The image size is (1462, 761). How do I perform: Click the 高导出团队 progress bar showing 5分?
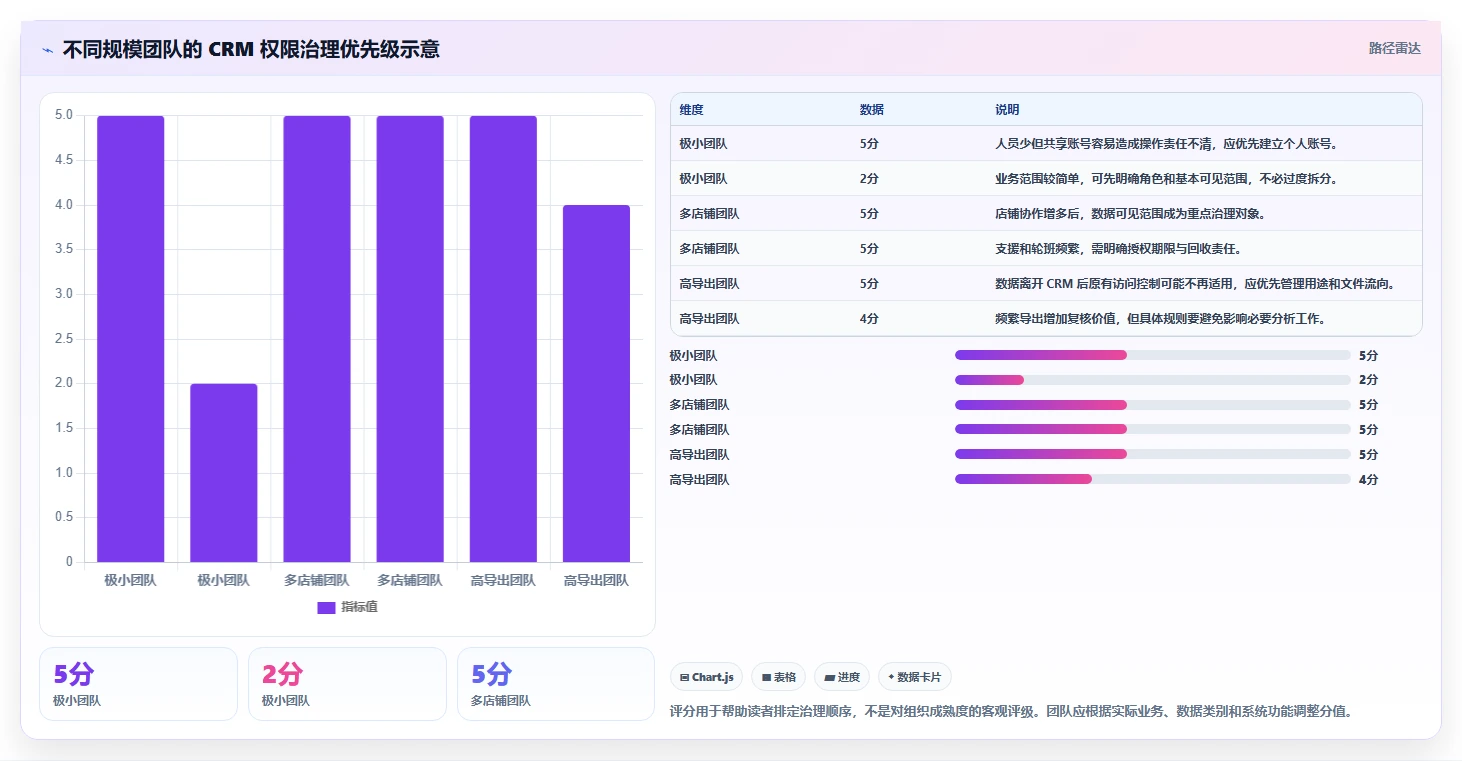click(x=1153, y=454)
